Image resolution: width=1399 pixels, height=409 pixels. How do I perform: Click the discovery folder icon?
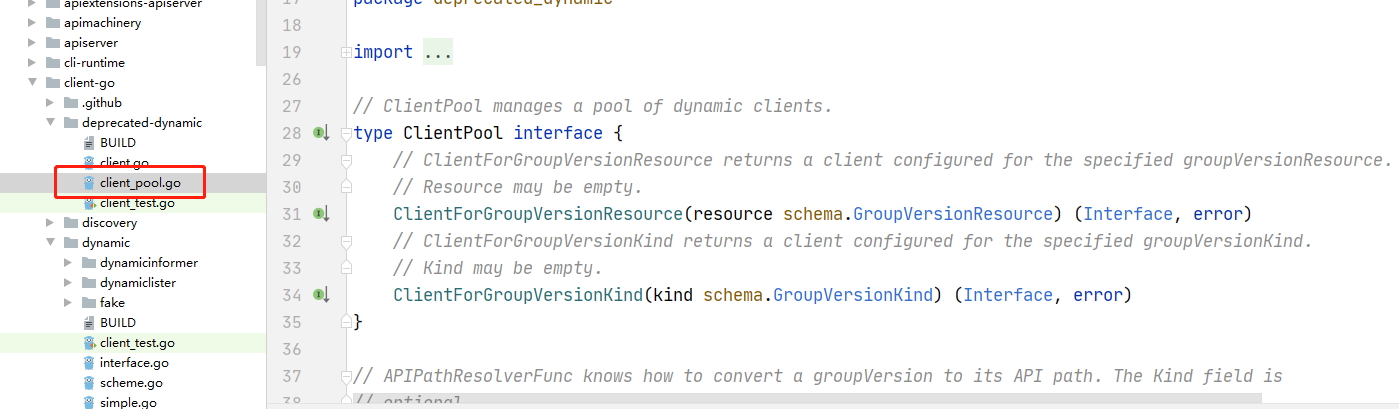point(70,223)
